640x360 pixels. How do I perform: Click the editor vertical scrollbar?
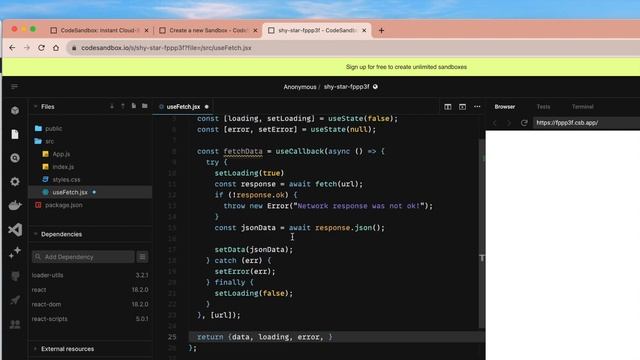pos(482,233)
